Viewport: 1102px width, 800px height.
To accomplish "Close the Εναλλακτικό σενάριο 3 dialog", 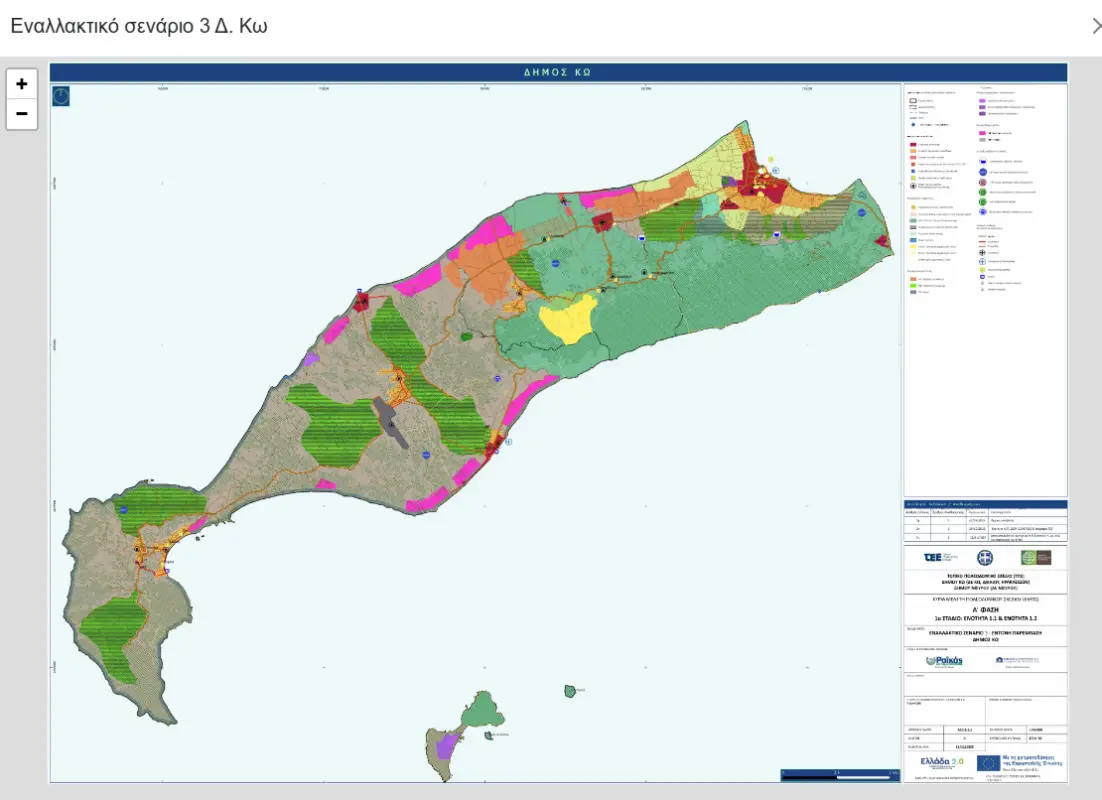I will (1096, 26).
